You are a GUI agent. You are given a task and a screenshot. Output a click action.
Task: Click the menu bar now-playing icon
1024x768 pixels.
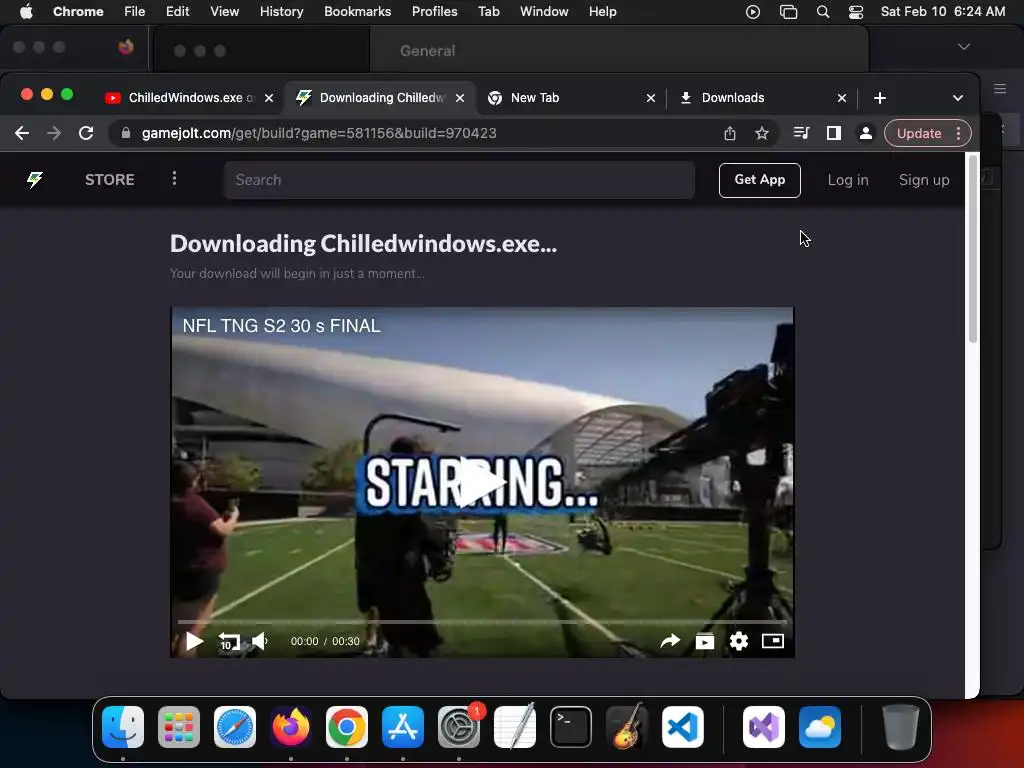pos(752,12)
